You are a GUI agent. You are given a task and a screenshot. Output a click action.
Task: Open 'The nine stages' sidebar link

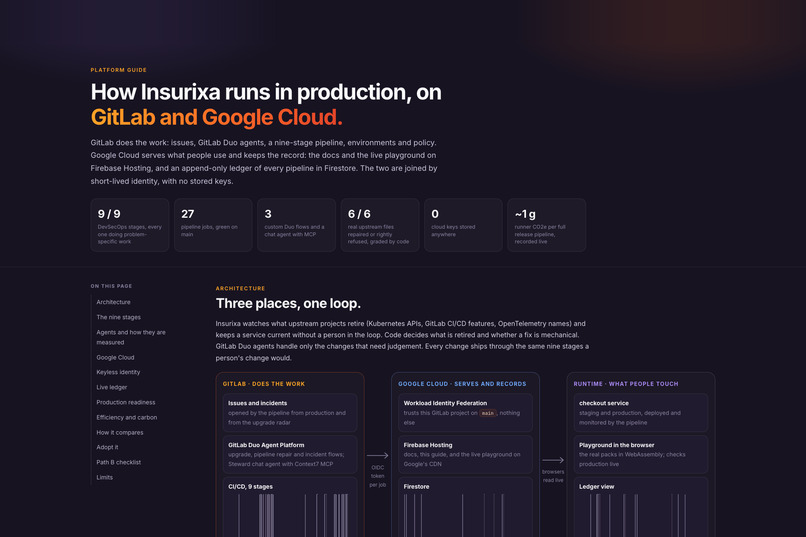tap(118, 317)
